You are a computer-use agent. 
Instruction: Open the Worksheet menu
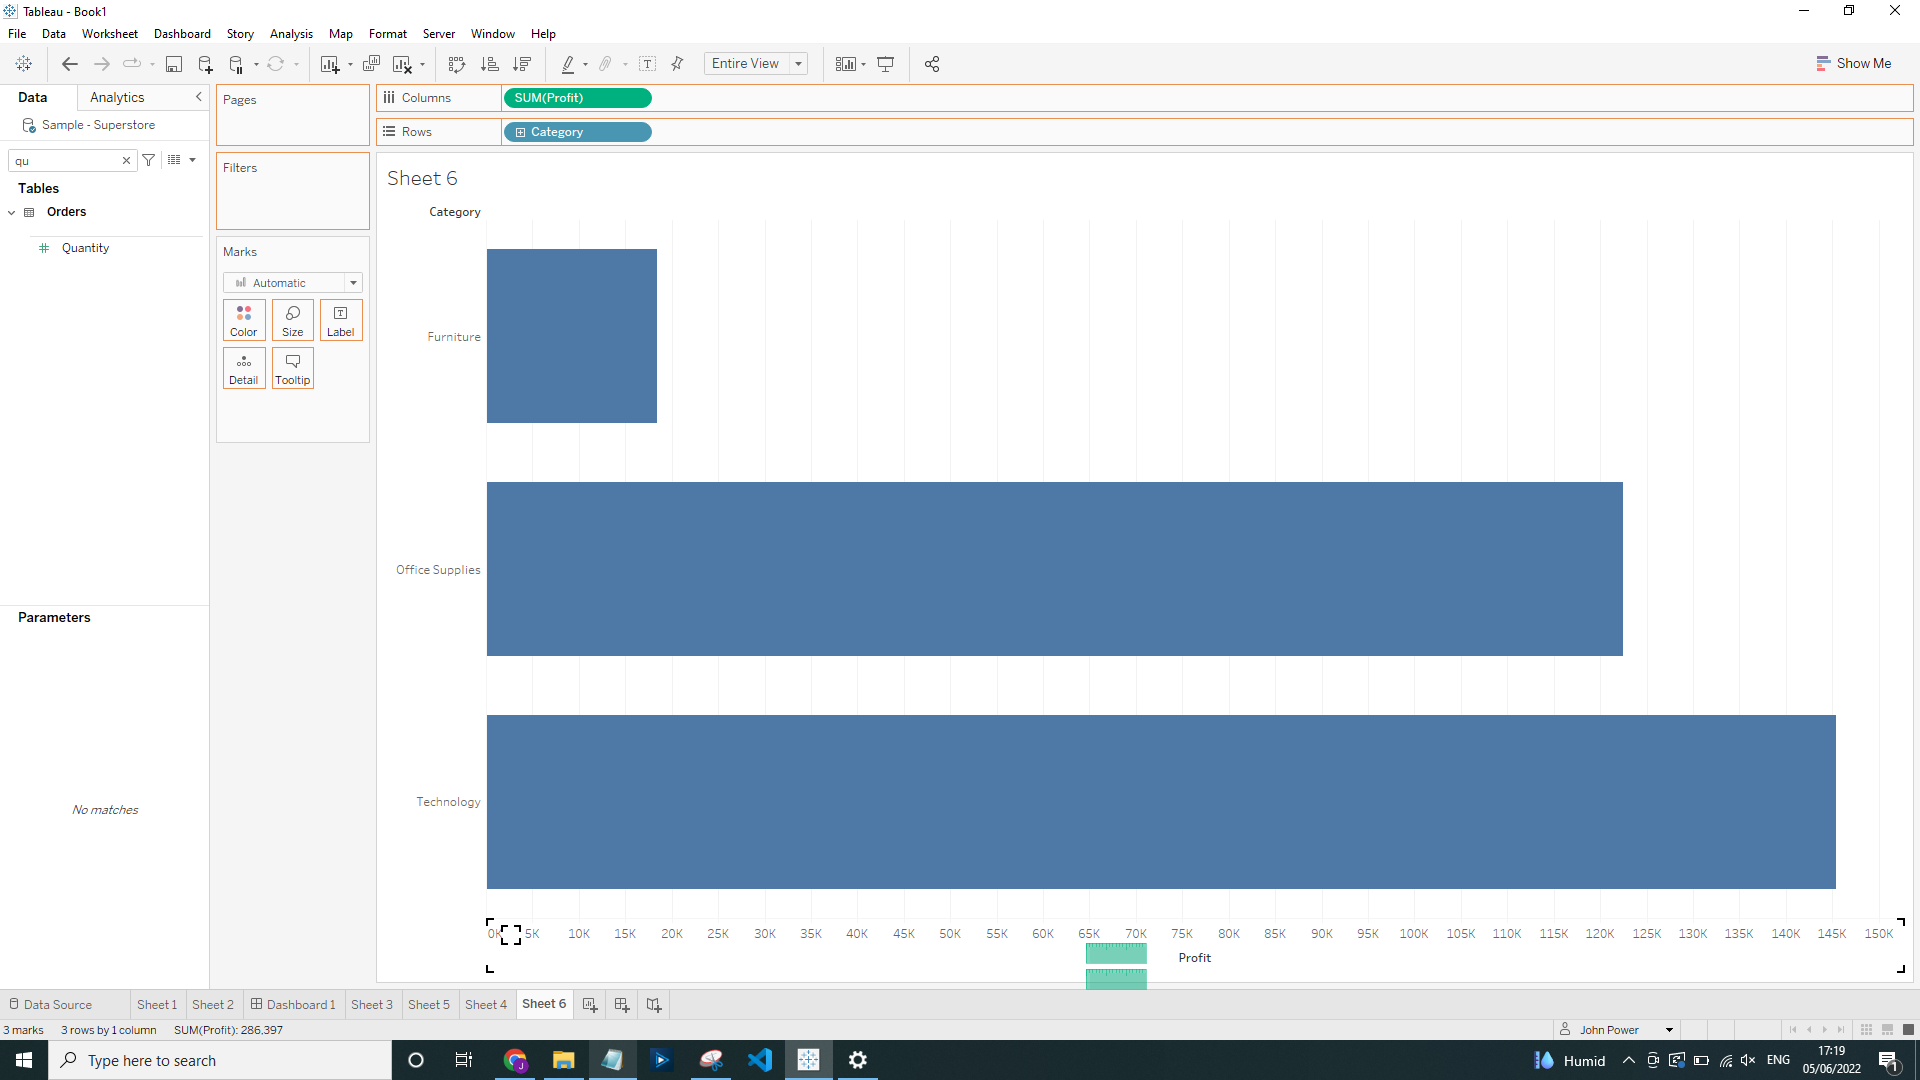(x=109, y=34)
